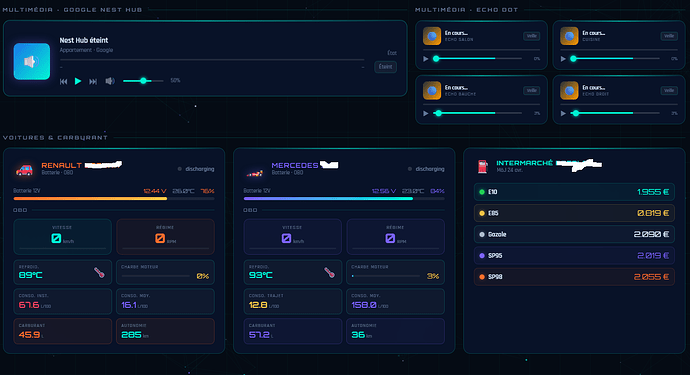Click the RENAULT card title

click(62, 165)
